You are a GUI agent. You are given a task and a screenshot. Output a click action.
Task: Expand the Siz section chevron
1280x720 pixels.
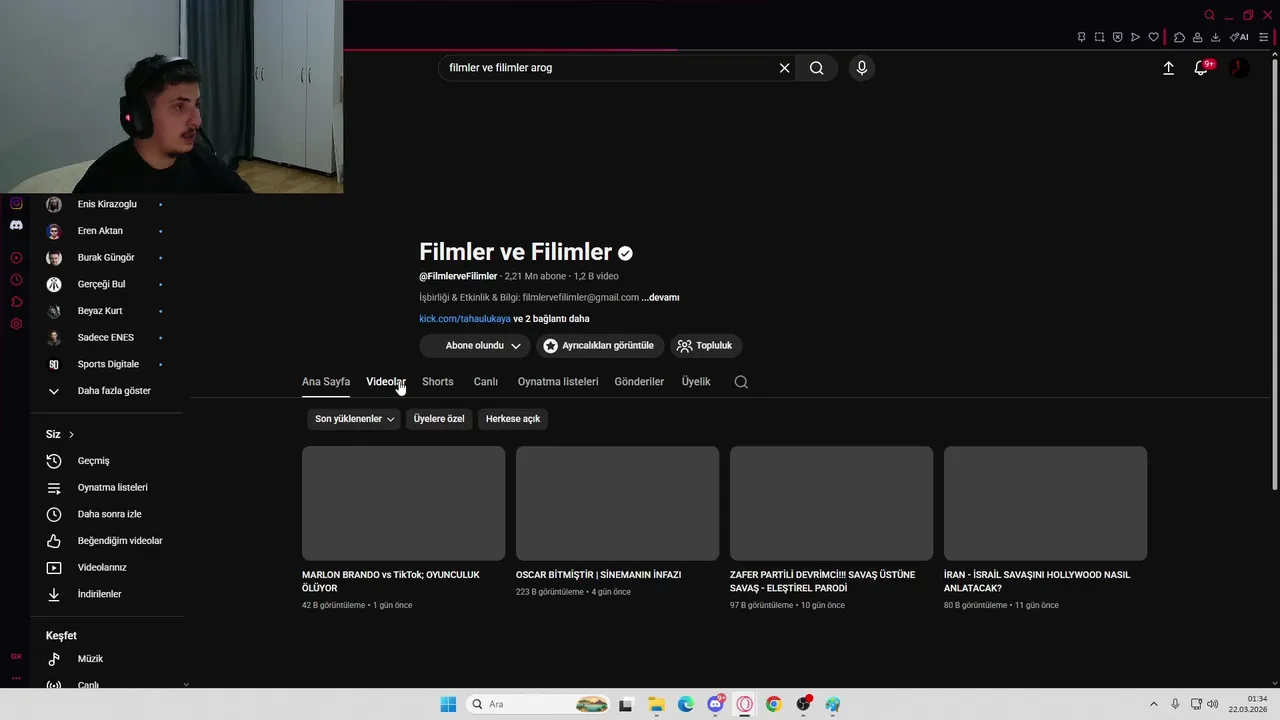[71, 434]
